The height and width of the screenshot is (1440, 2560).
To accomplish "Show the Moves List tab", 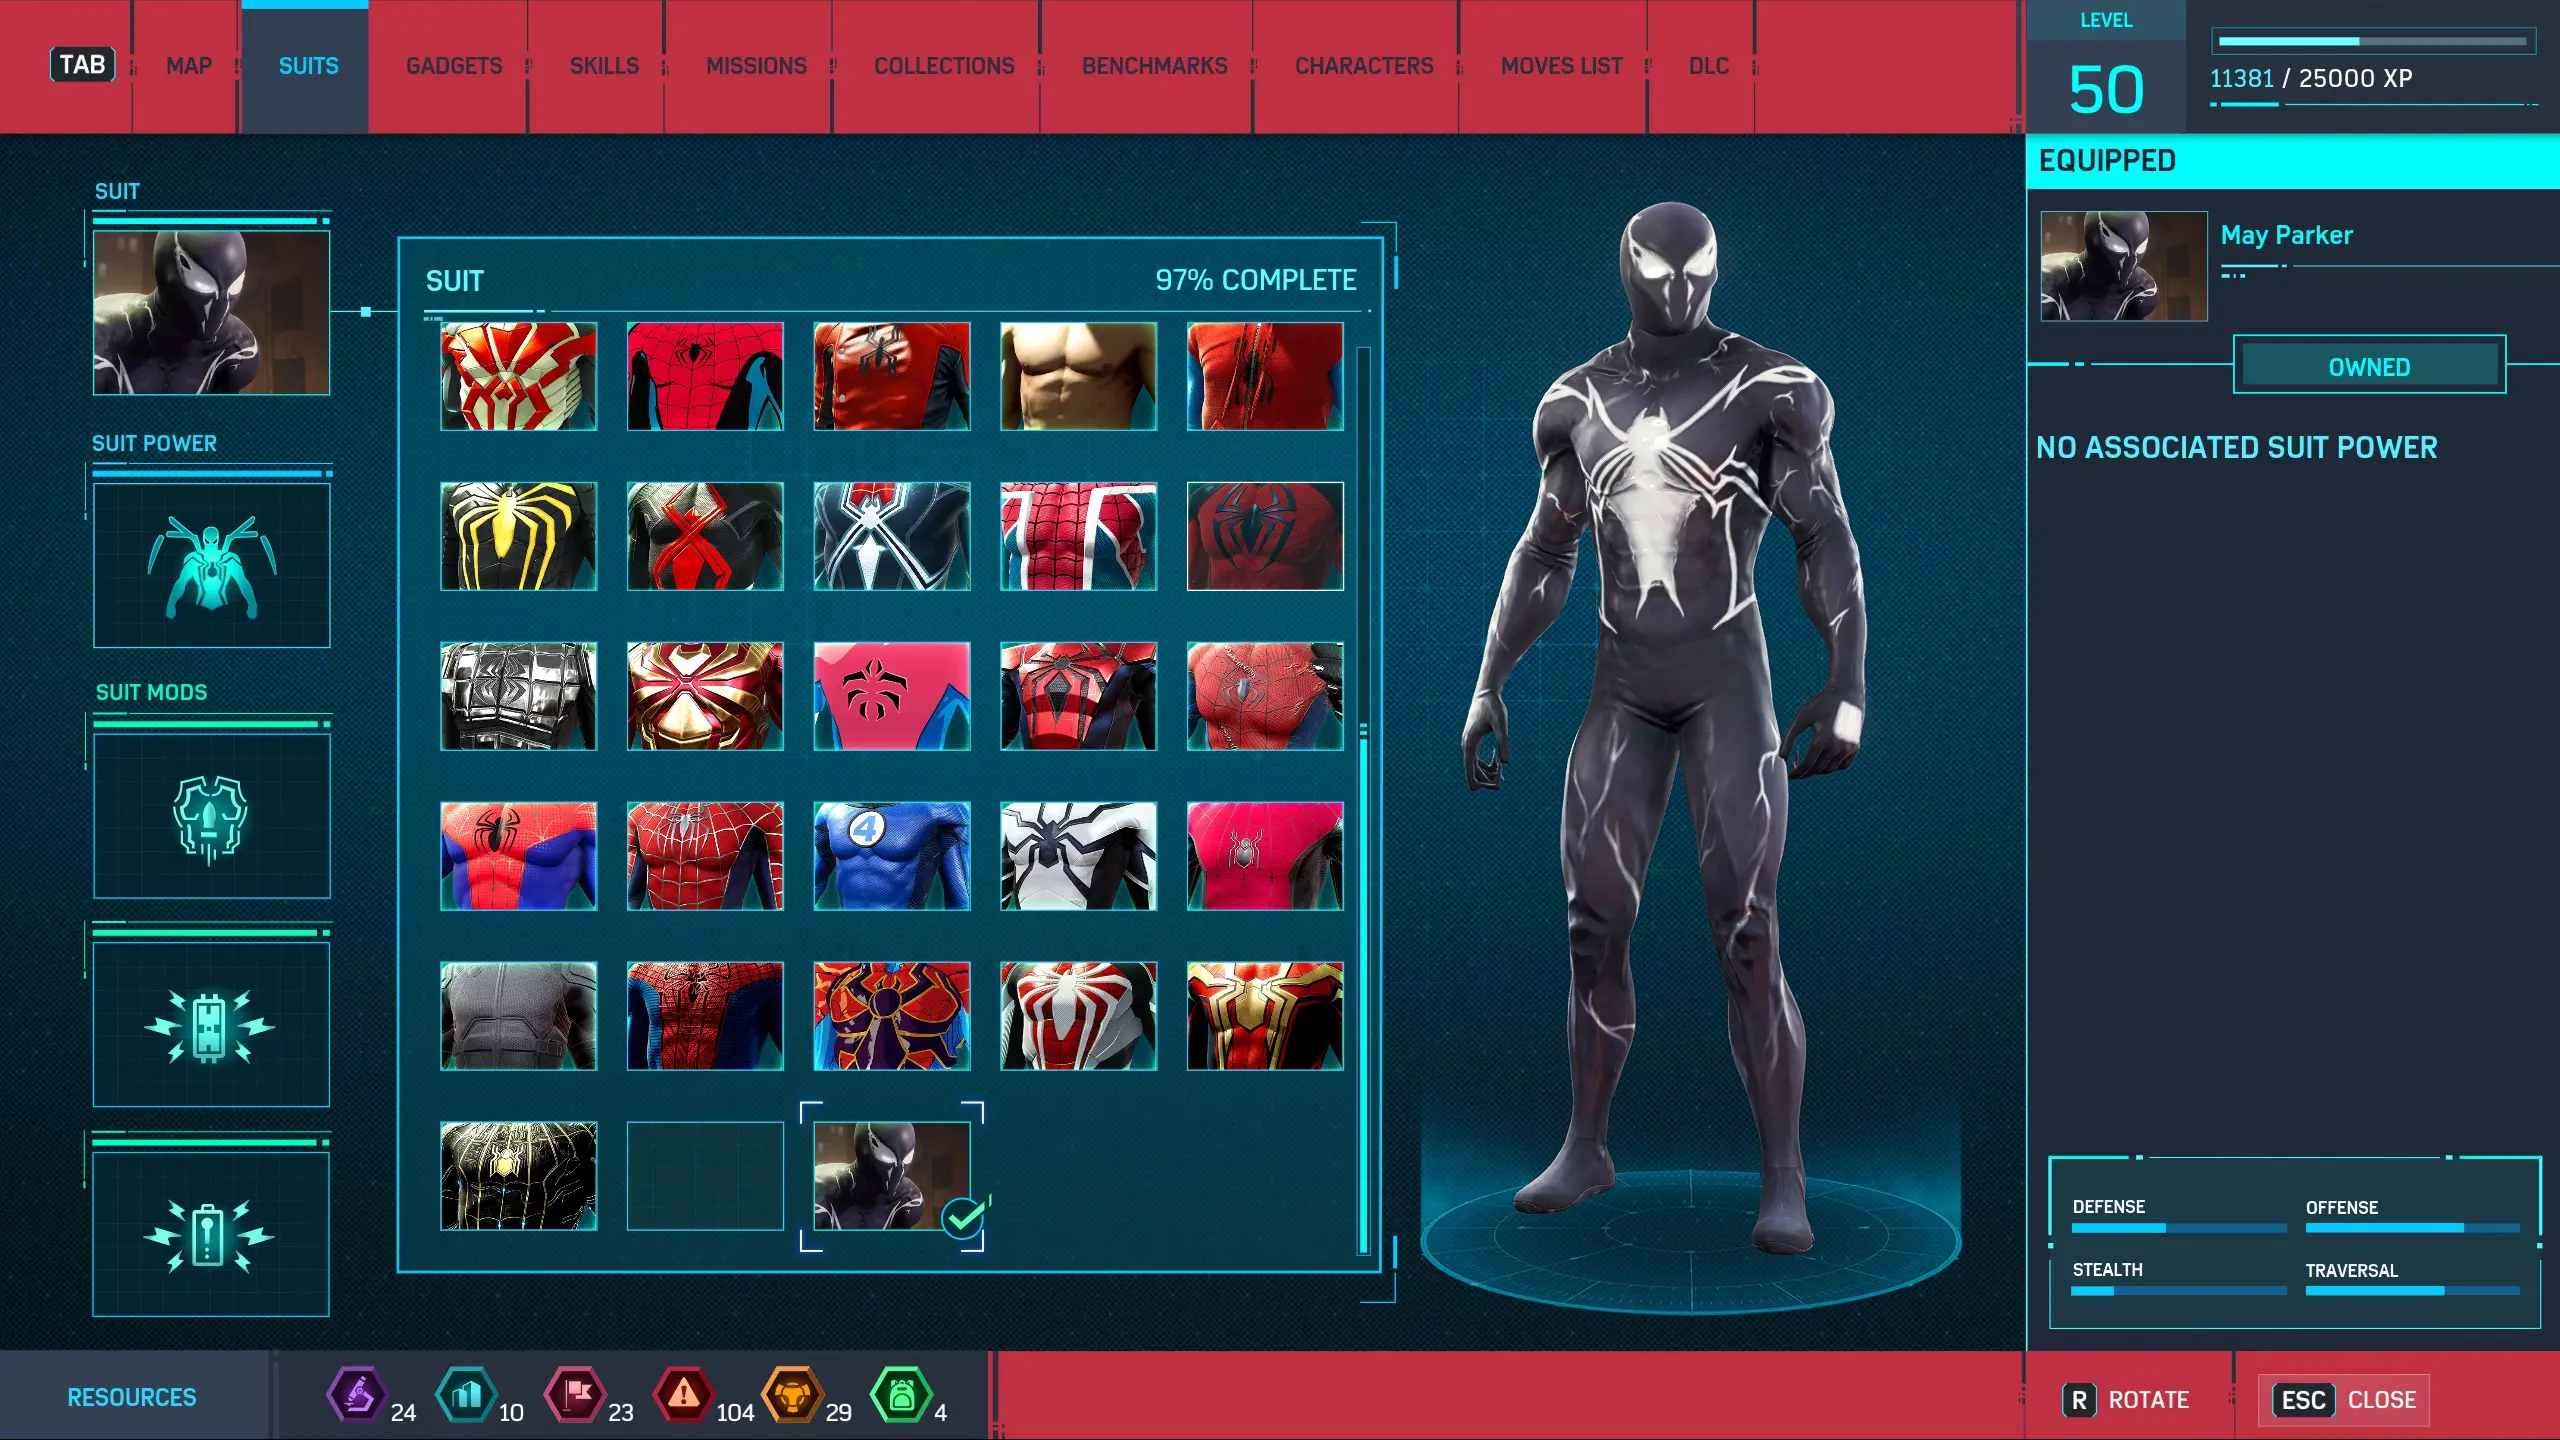I will [x=1561, y=66].
